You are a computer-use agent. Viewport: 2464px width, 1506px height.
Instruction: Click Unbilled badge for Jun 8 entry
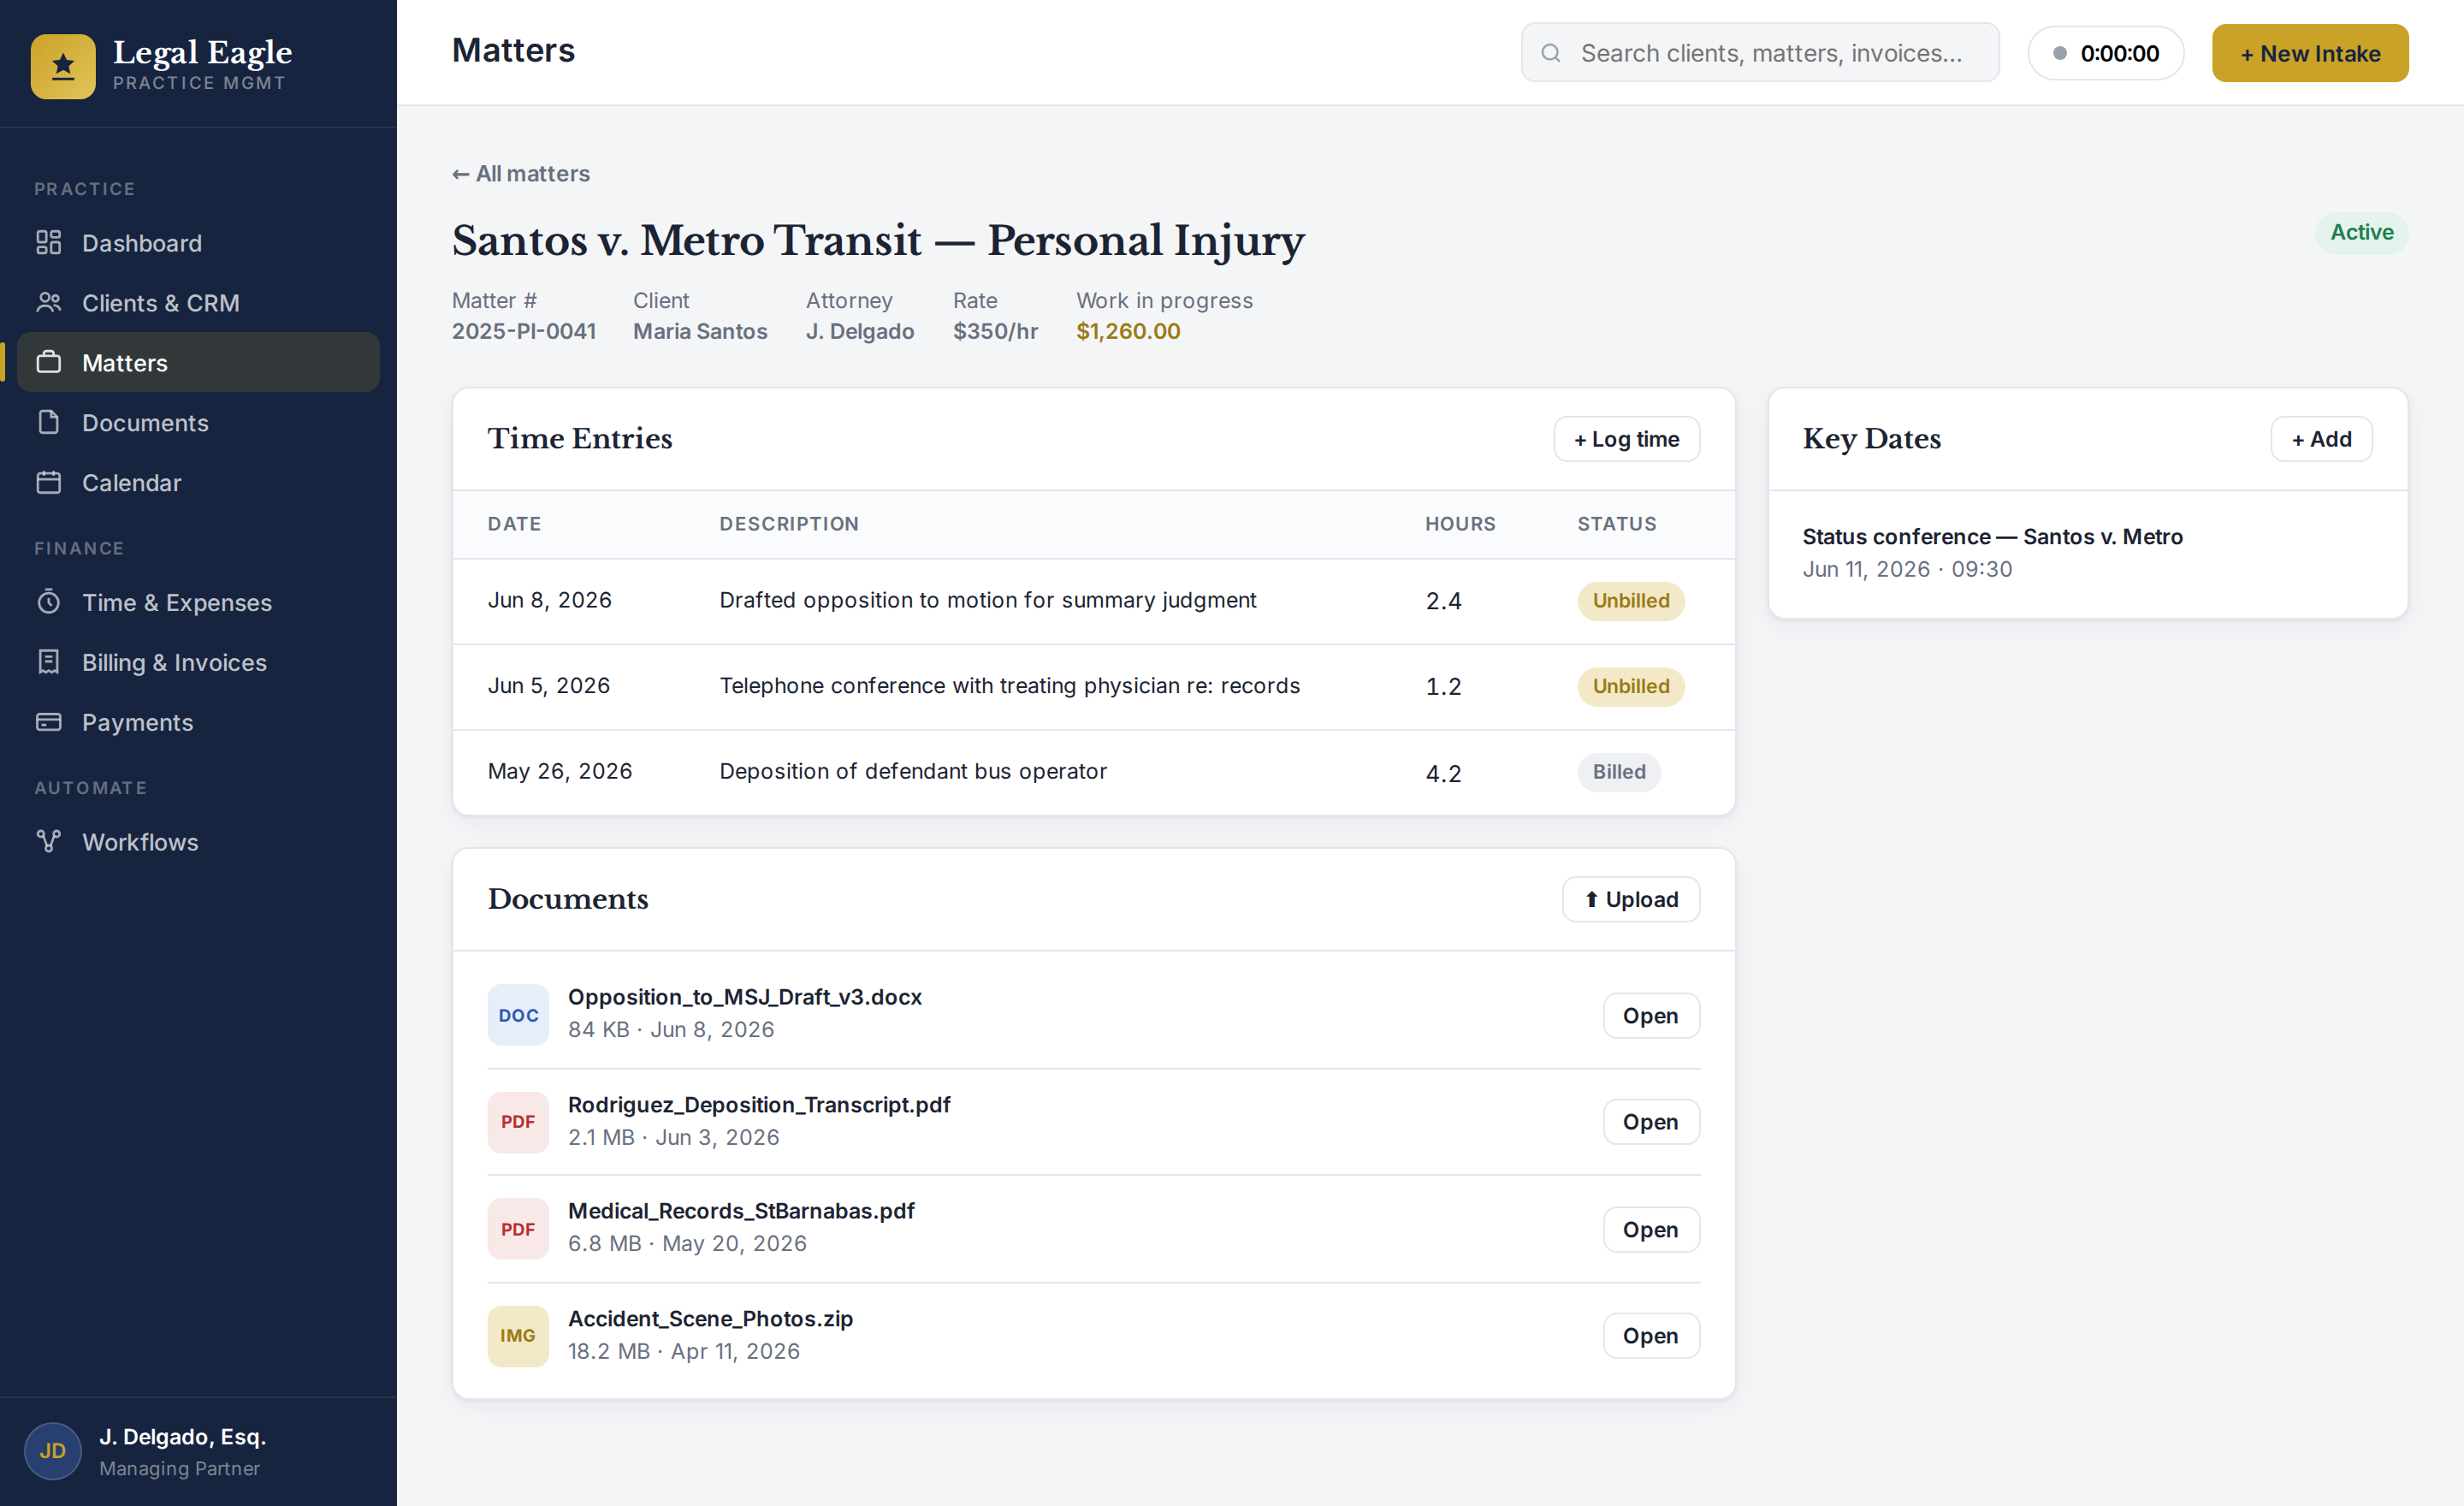click(1631, 601)
